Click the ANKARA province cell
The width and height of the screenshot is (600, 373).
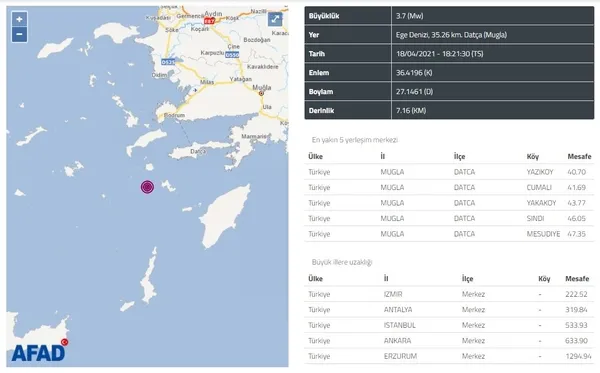point(397,341)
